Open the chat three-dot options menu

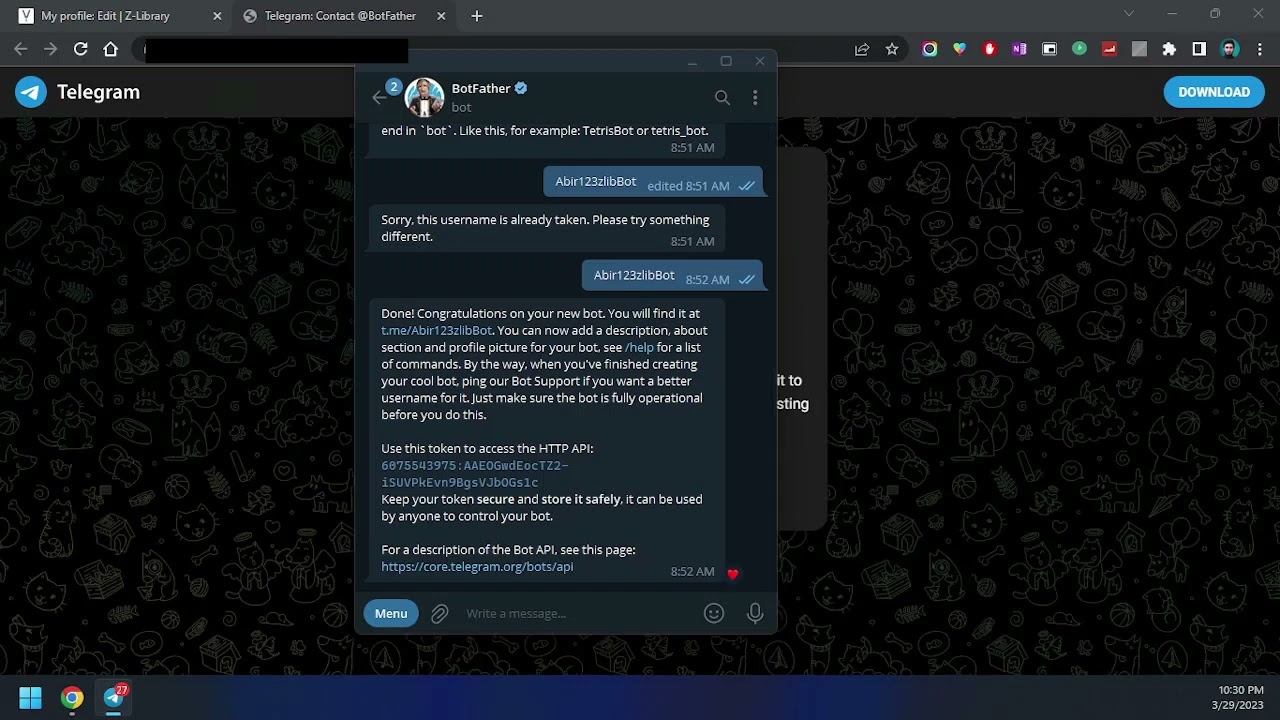(x=755, y=97)
